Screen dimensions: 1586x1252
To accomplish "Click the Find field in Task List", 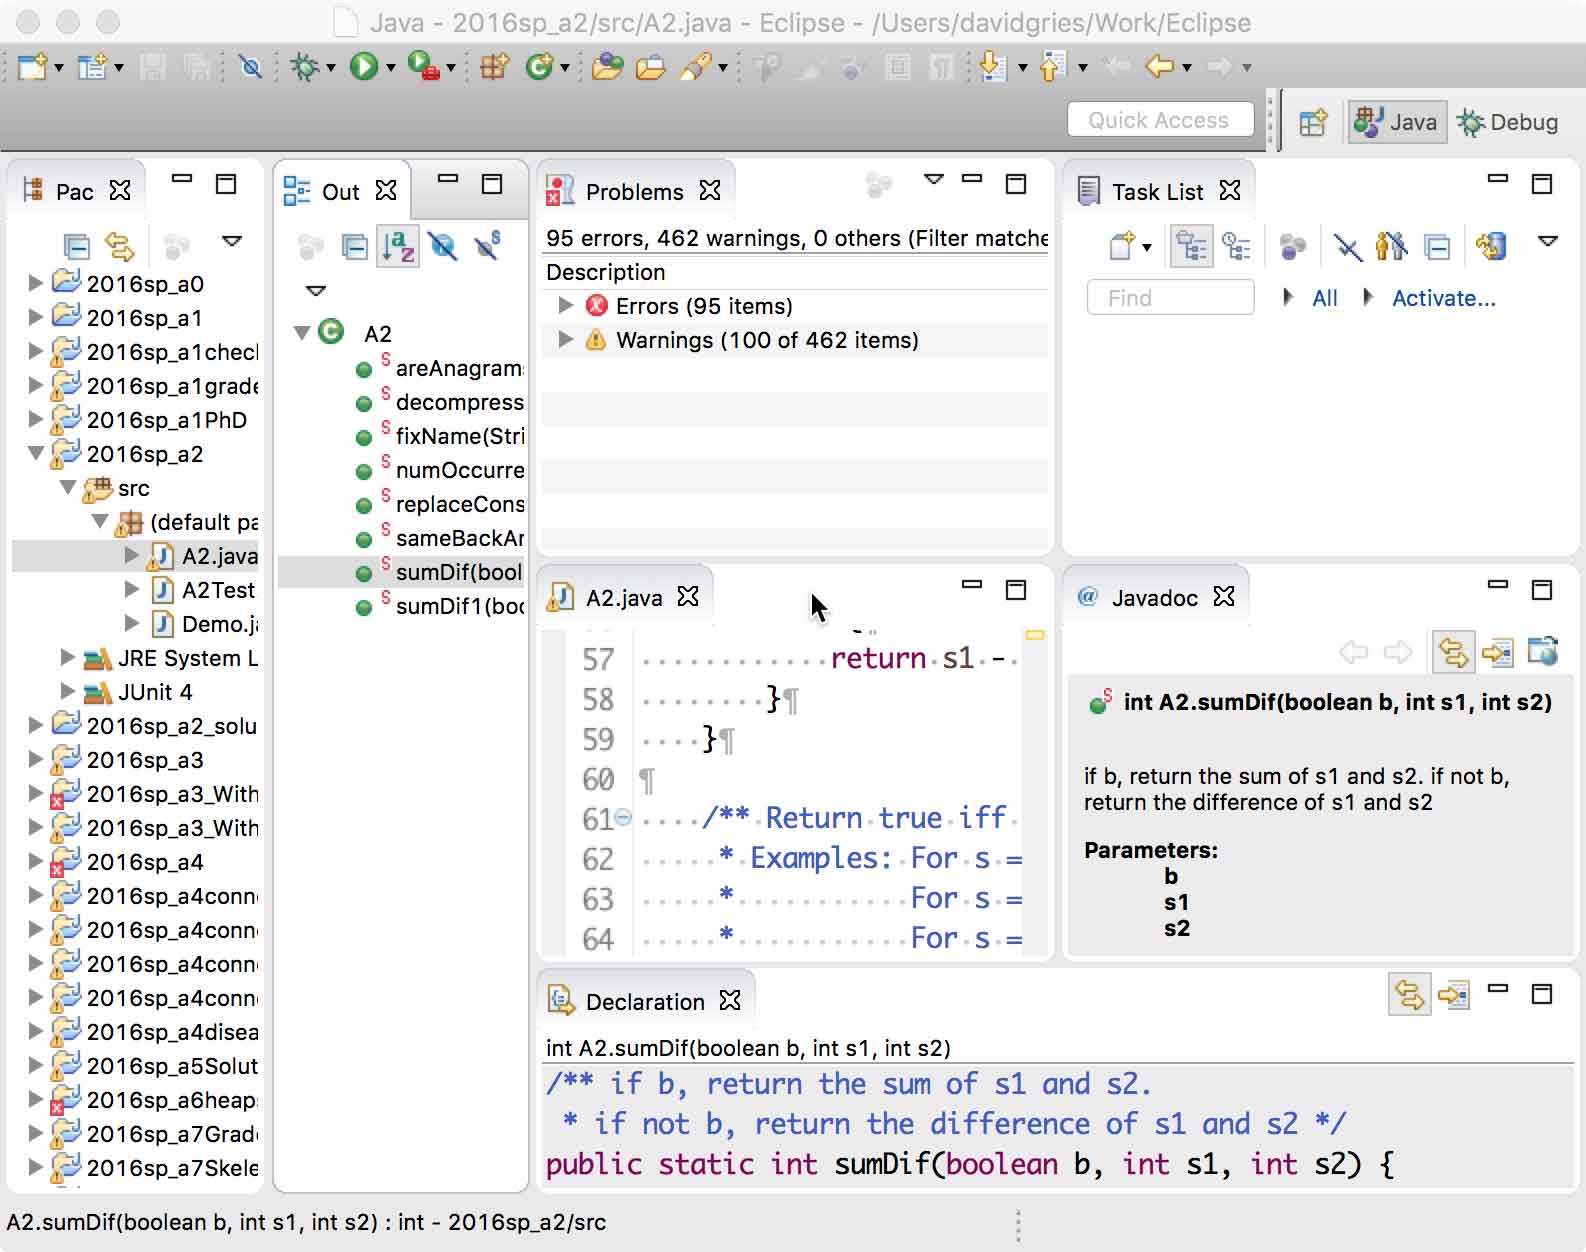I will (x=1170, y=298).
